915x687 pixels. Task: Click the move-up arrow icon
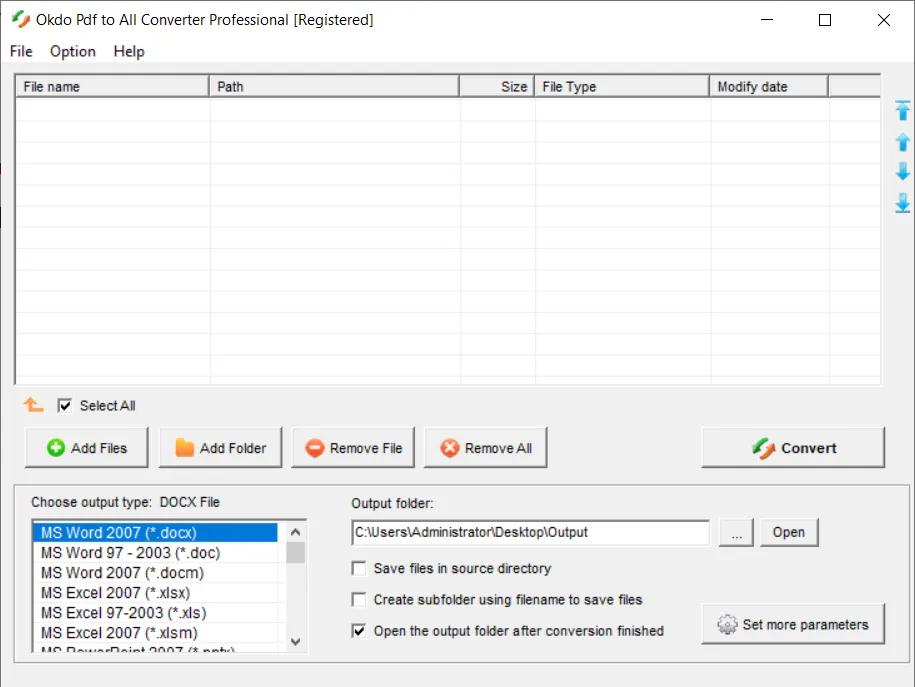tap(902, 142)
